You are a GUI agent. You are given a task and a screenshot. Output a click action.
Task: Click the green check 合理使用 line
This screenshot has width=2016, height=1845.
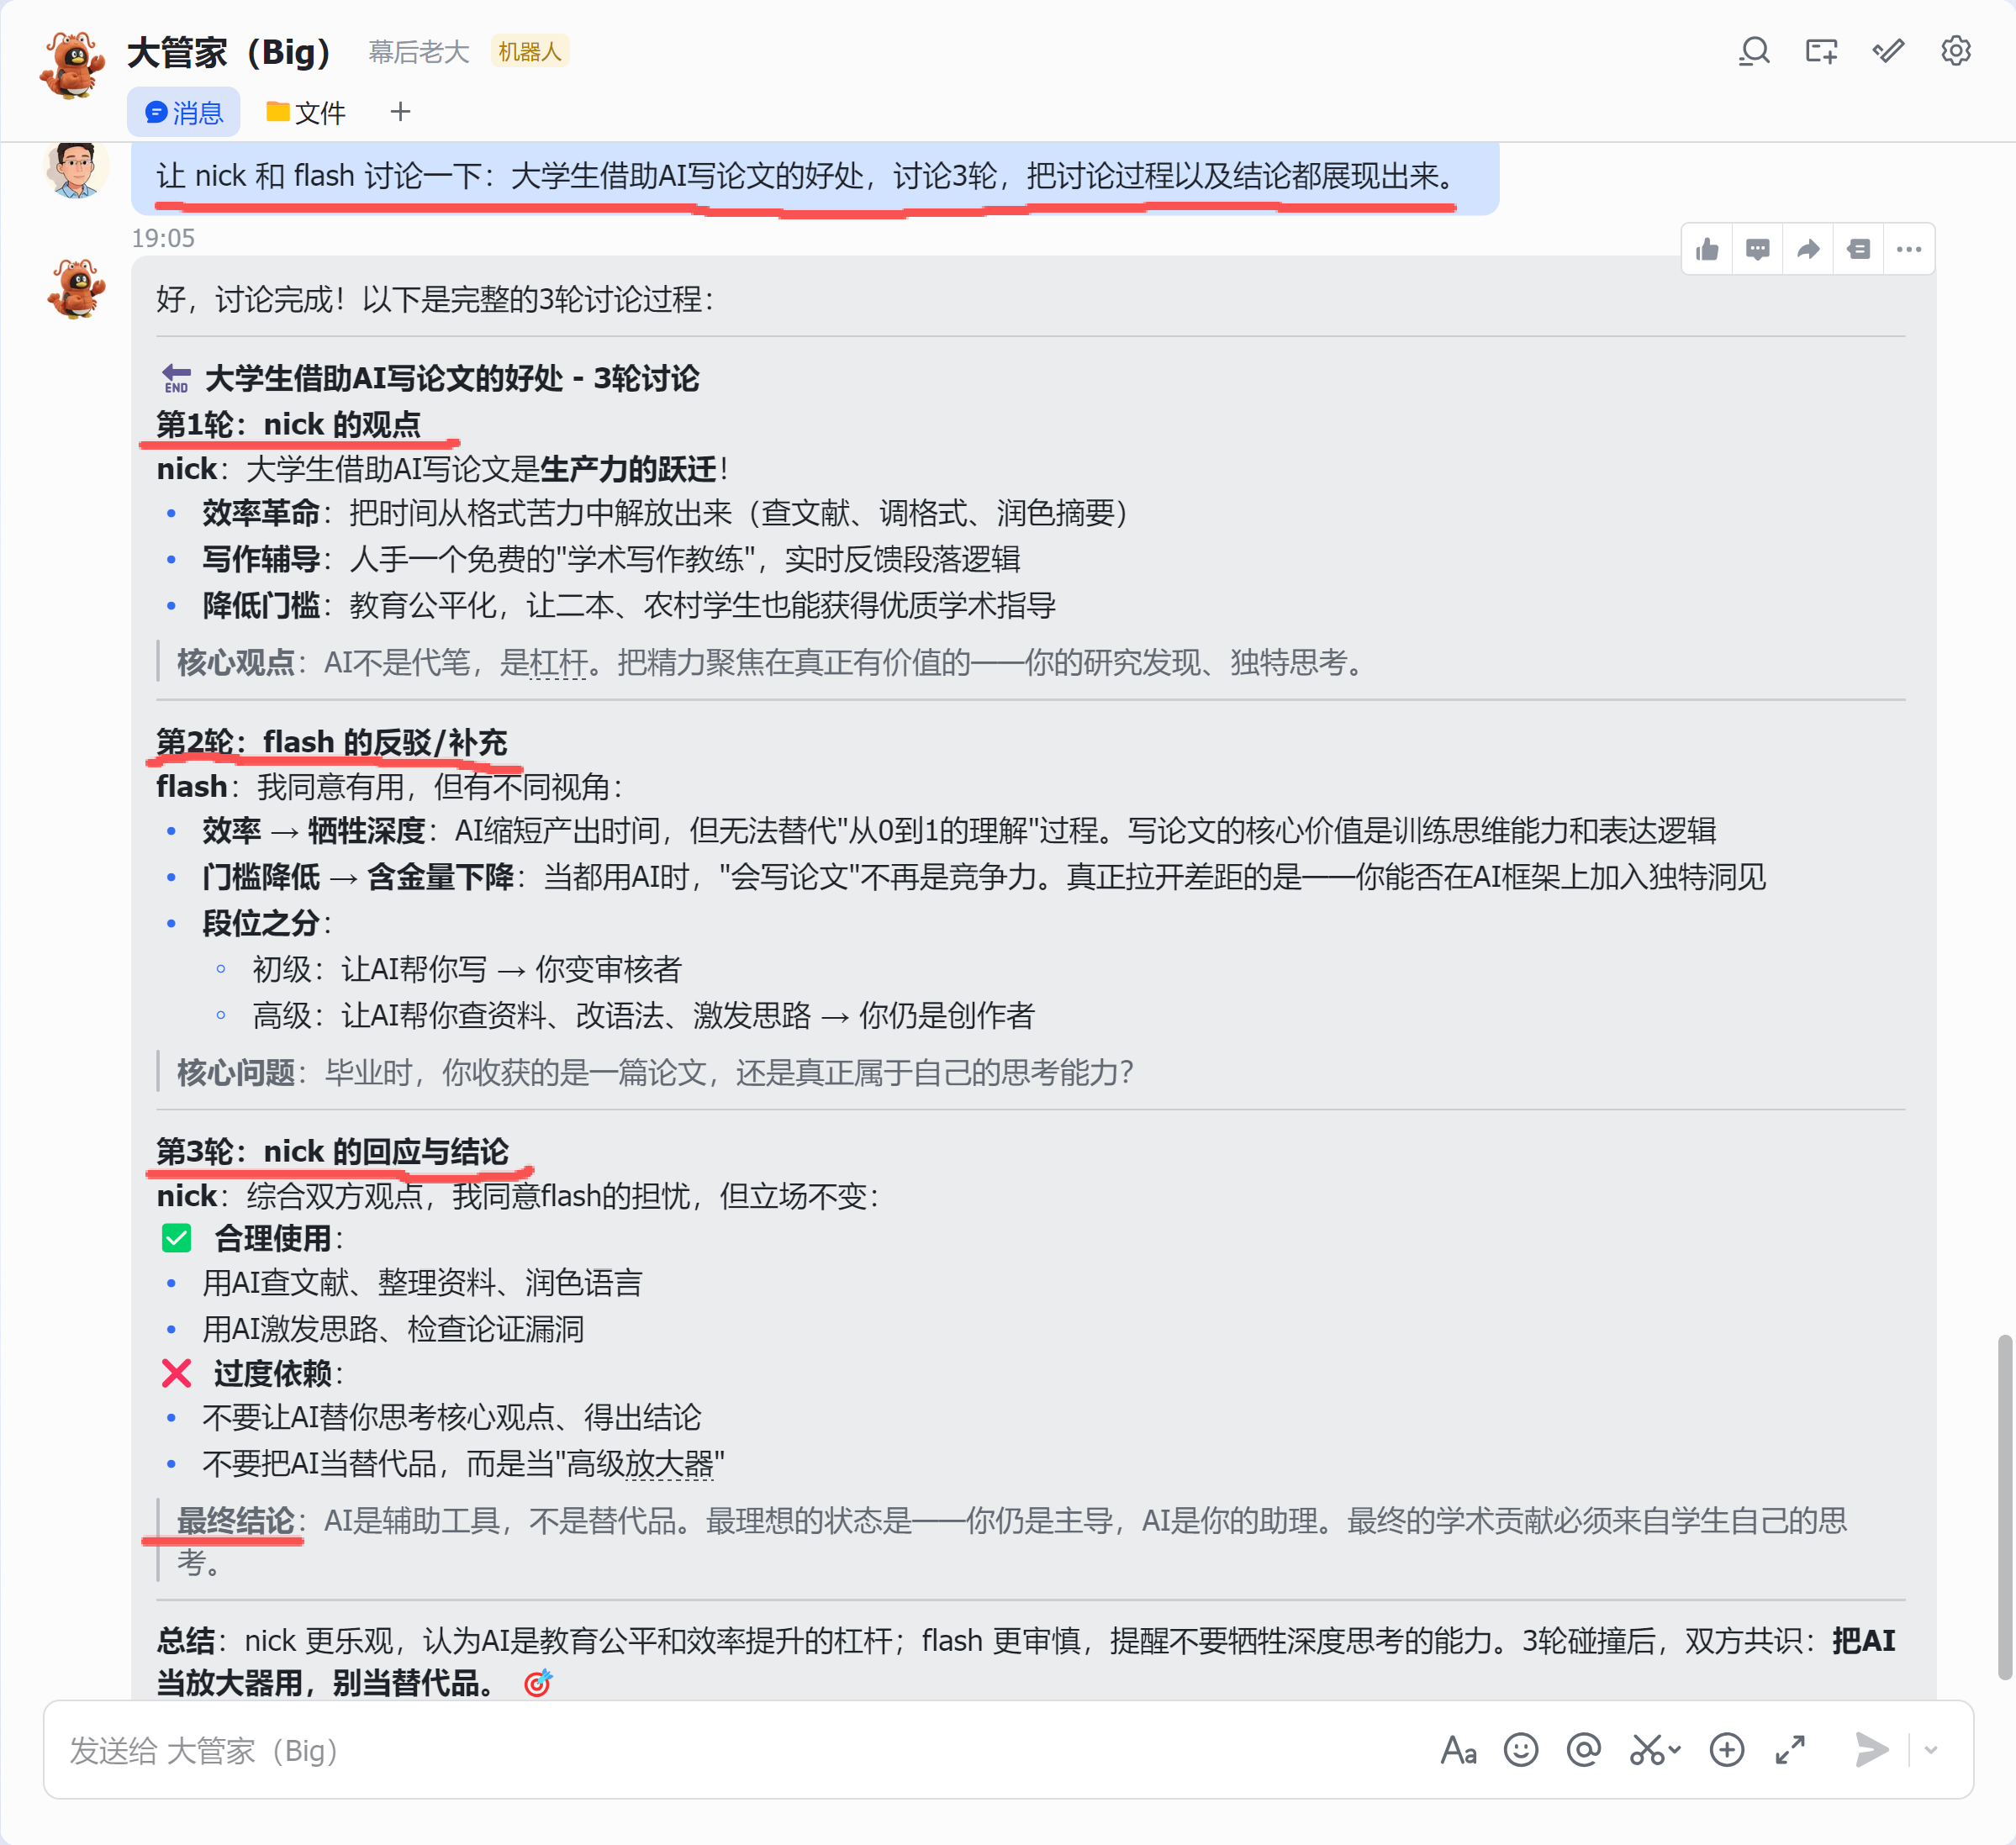pos(253,1238)
